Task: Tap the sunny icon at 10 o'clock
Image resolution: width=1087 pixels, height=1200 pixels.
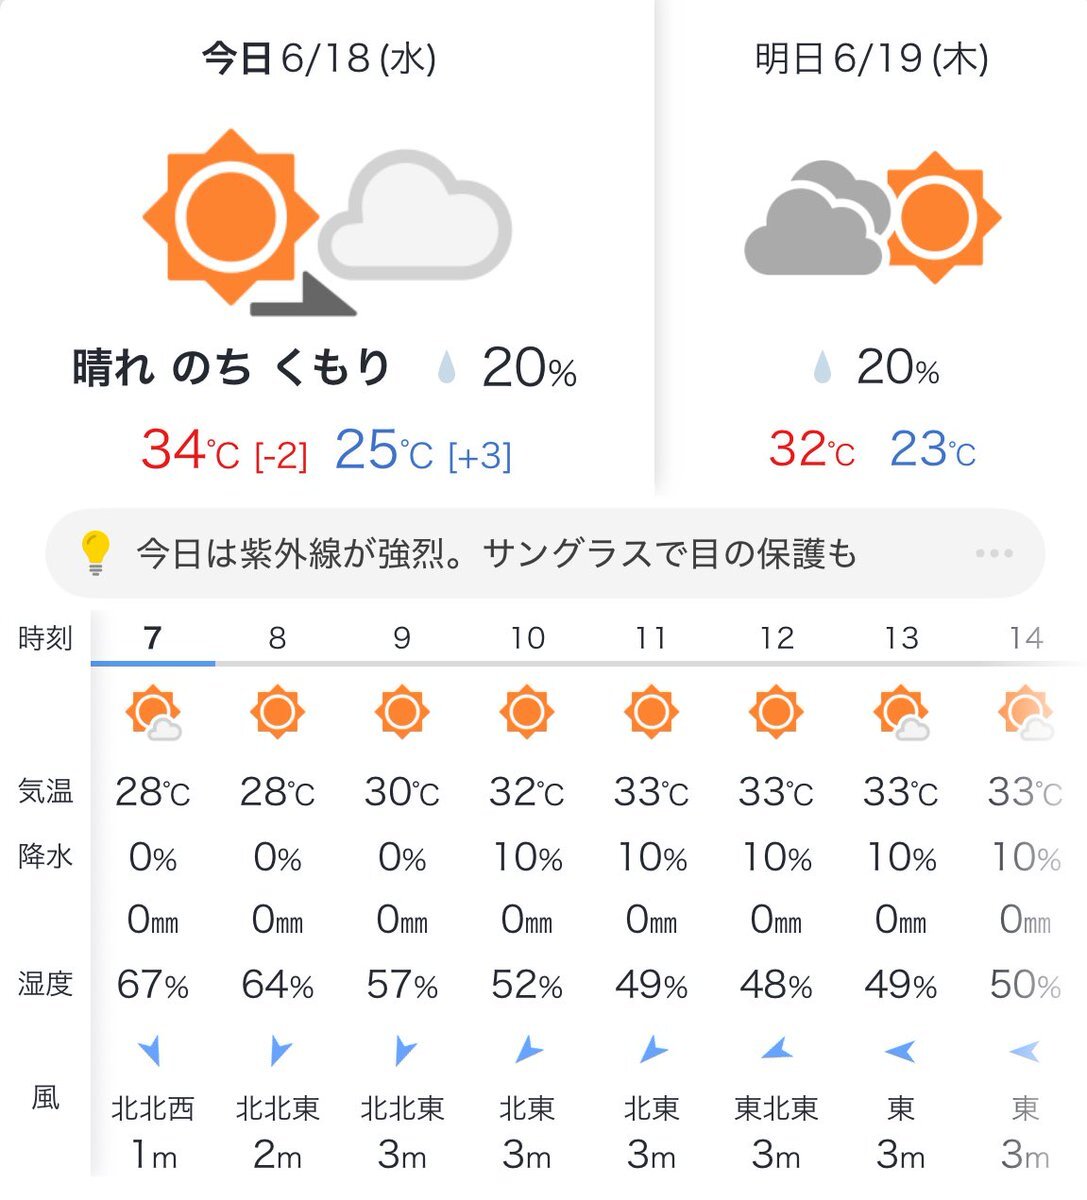Action: click(526, 712)
